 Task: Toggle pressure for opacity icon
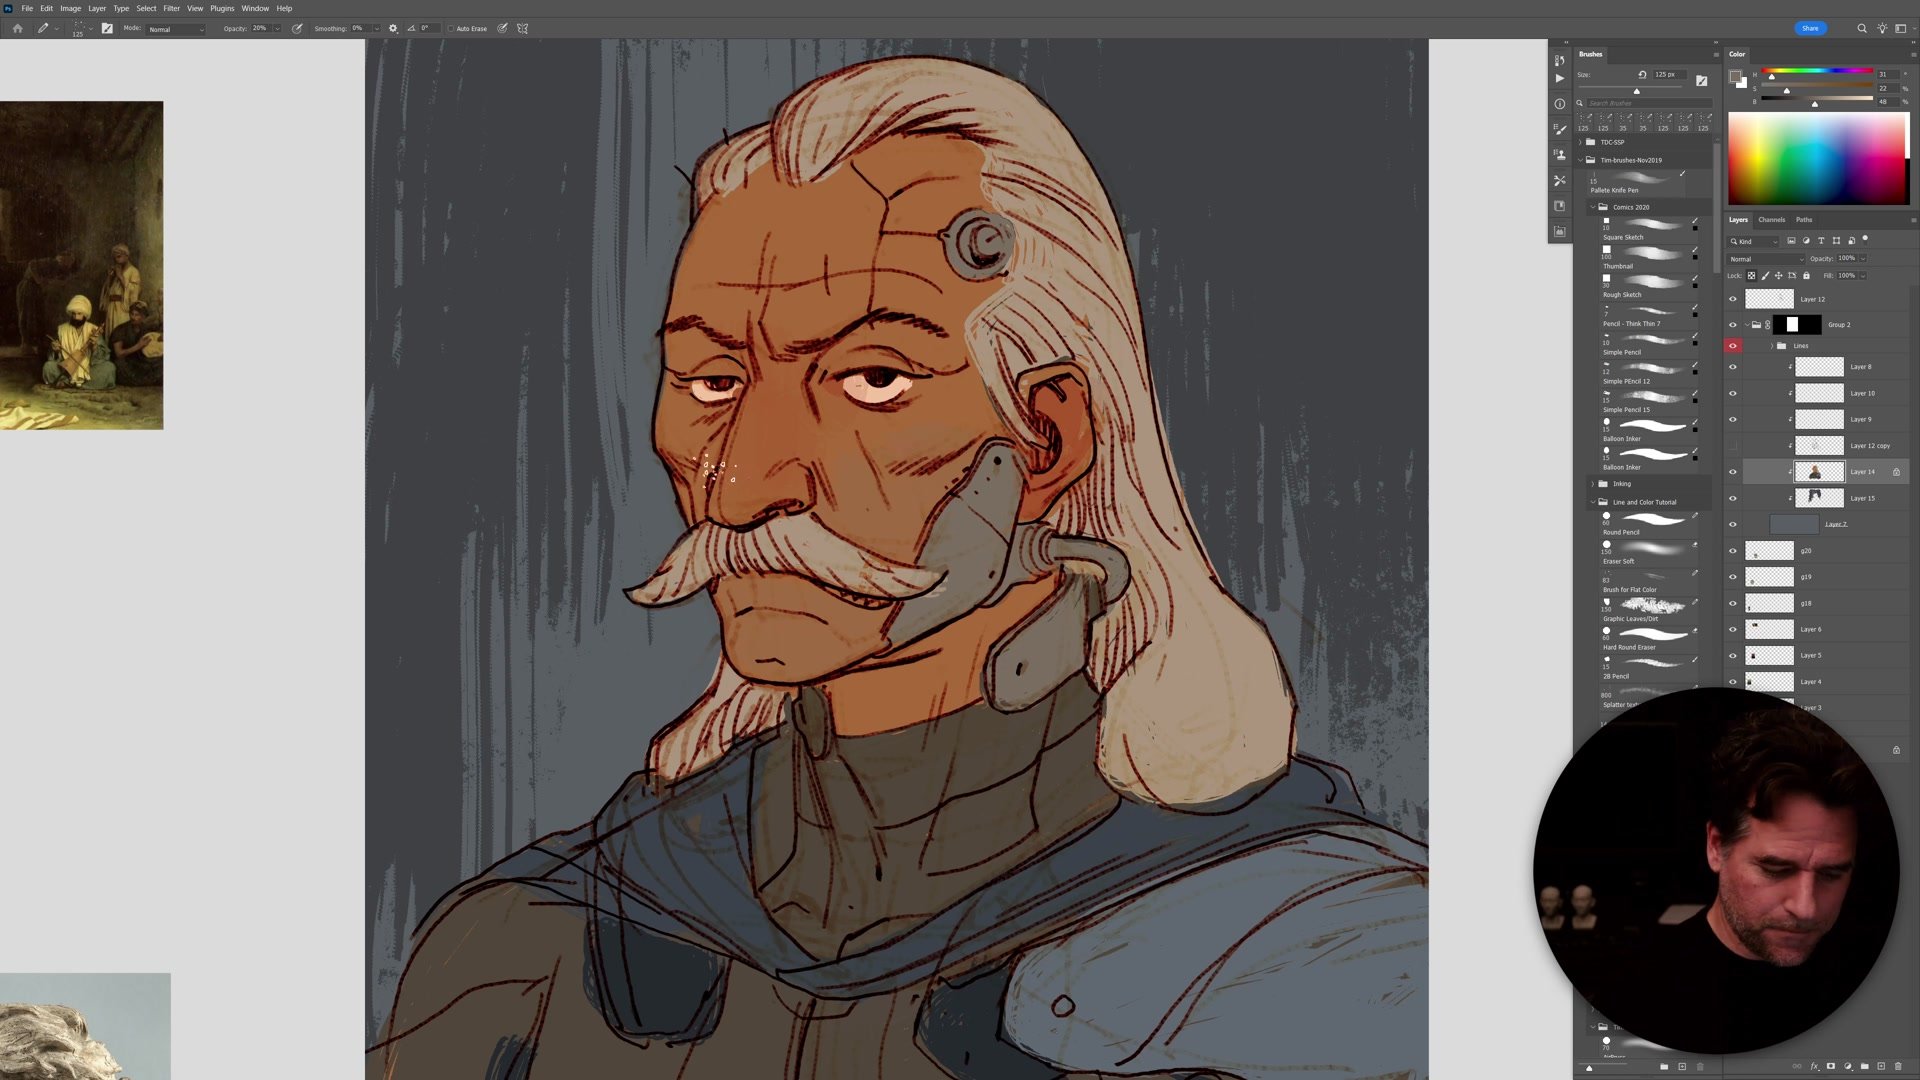coord(297,28)
